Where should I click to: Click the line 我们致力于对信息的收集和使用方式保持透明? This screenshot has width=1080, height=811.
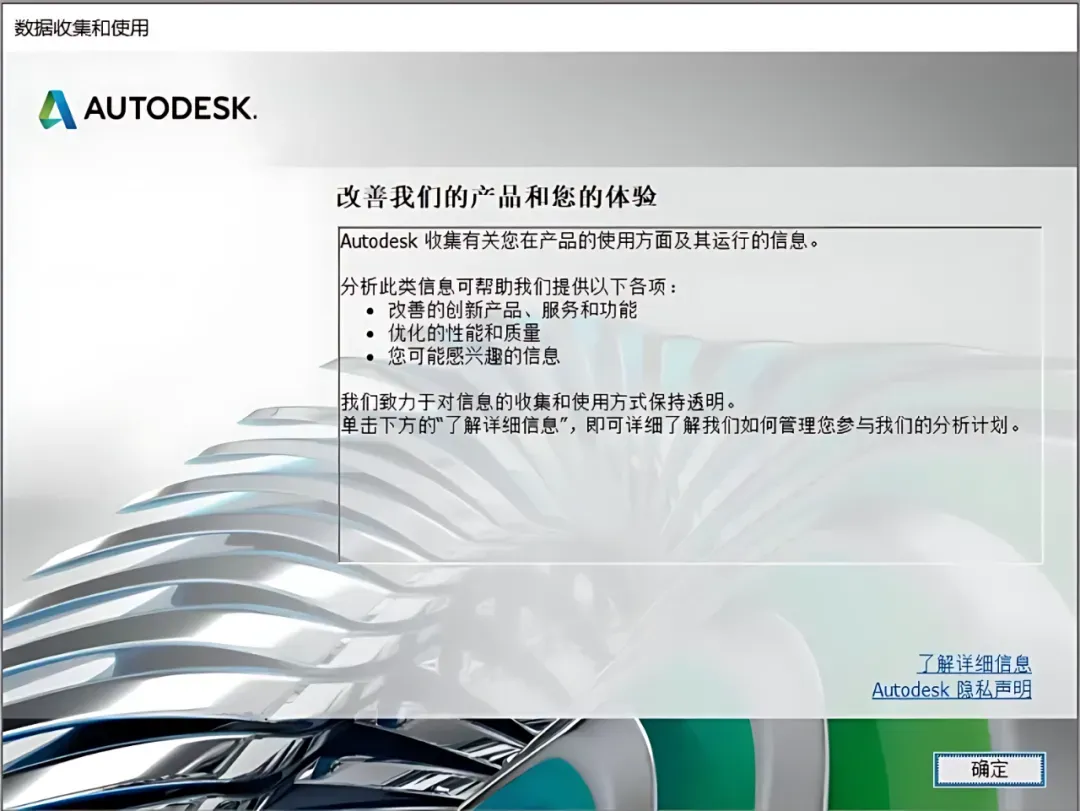pyautogui.click(x=539, y=401)
